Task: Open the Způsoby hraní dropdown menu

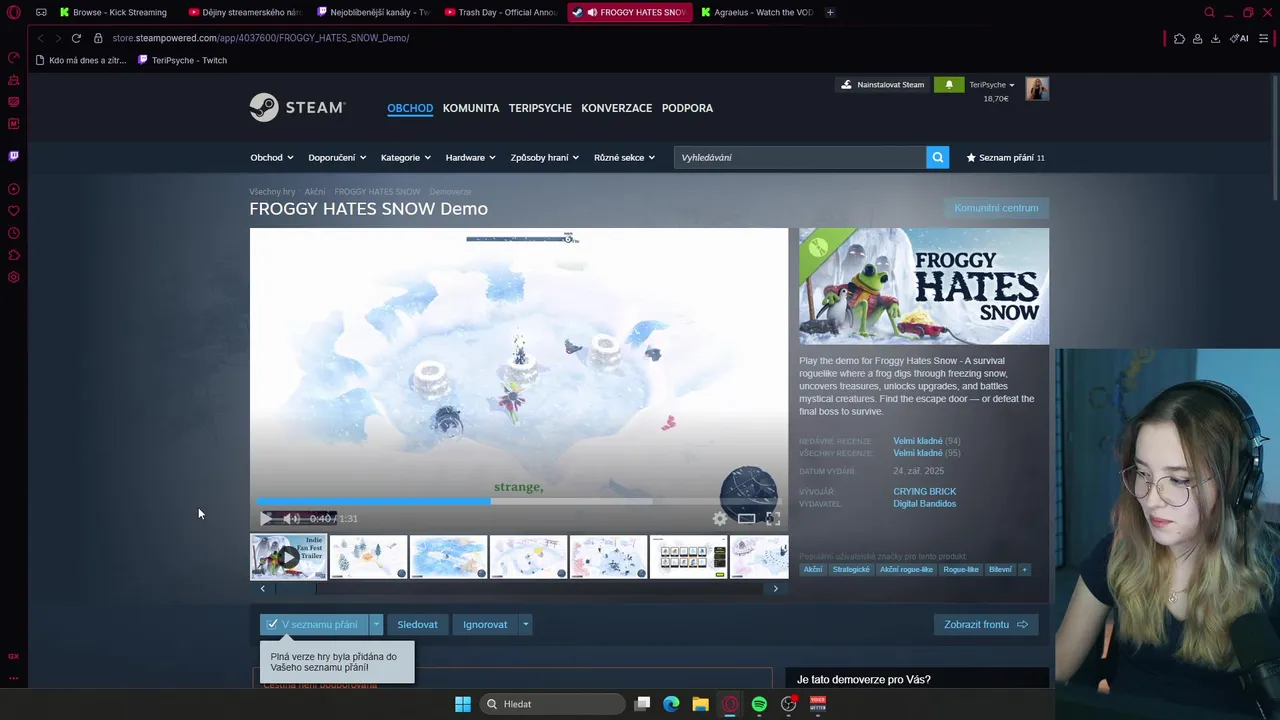Action: [x=545, y=157]
